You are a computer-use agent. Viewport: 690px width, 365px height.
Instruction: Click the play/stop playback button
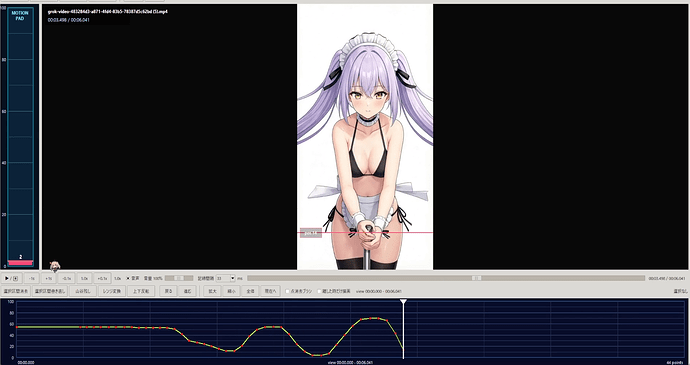point(11,278)
